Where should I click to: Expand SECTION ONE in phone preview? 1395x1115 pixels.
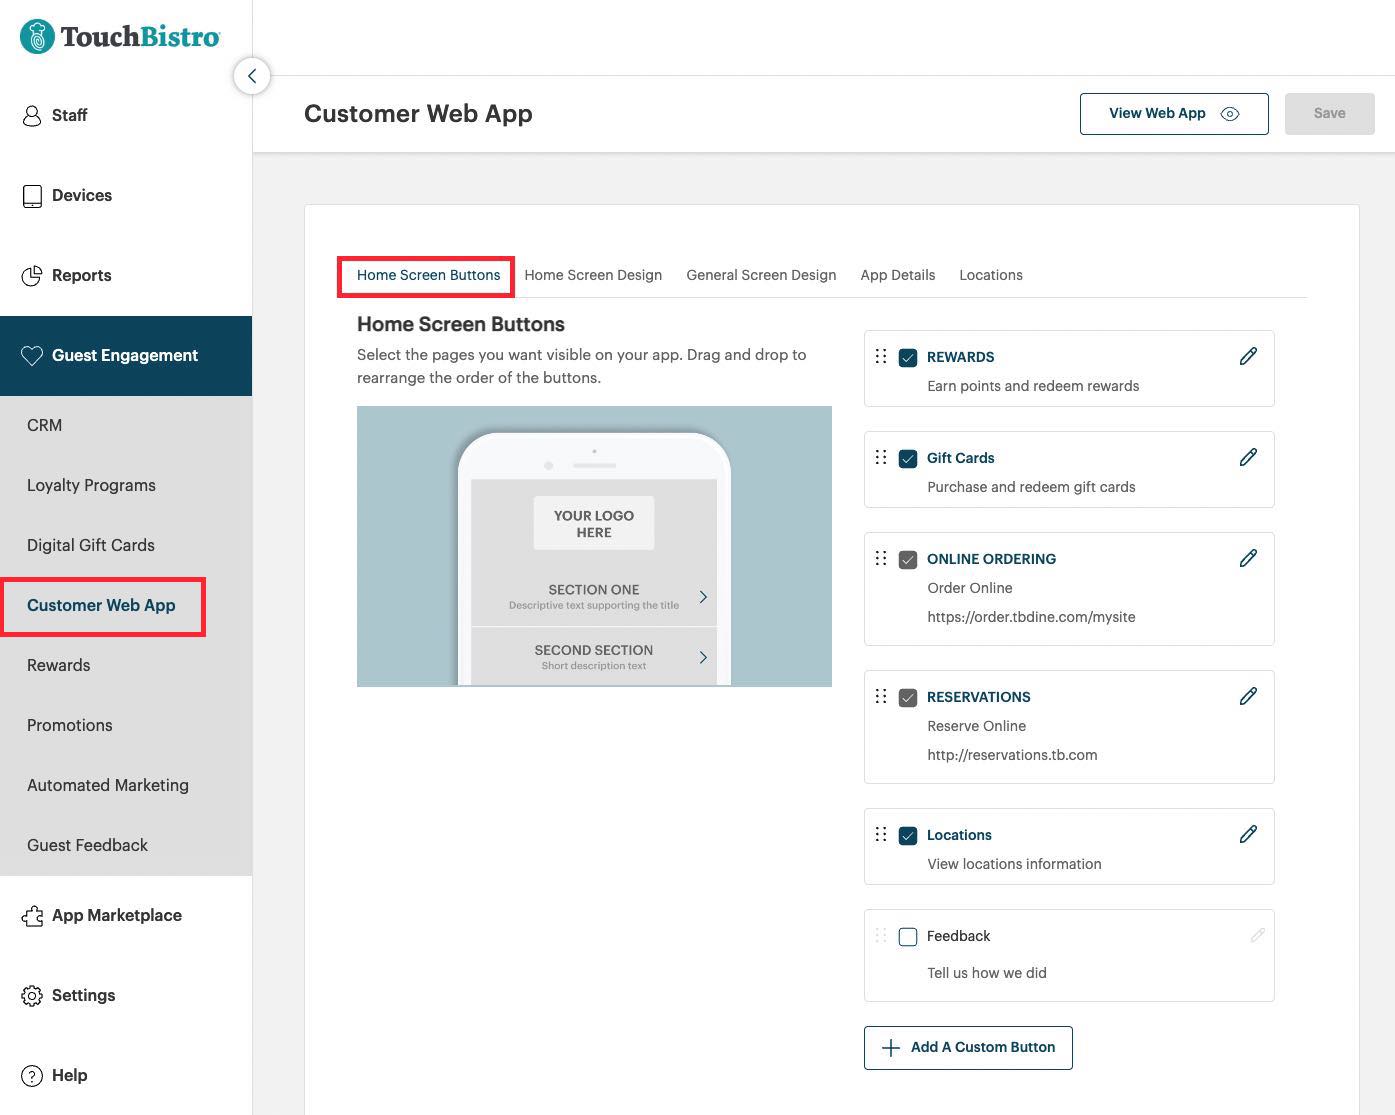pyautogui.click(x=702, y=596)
